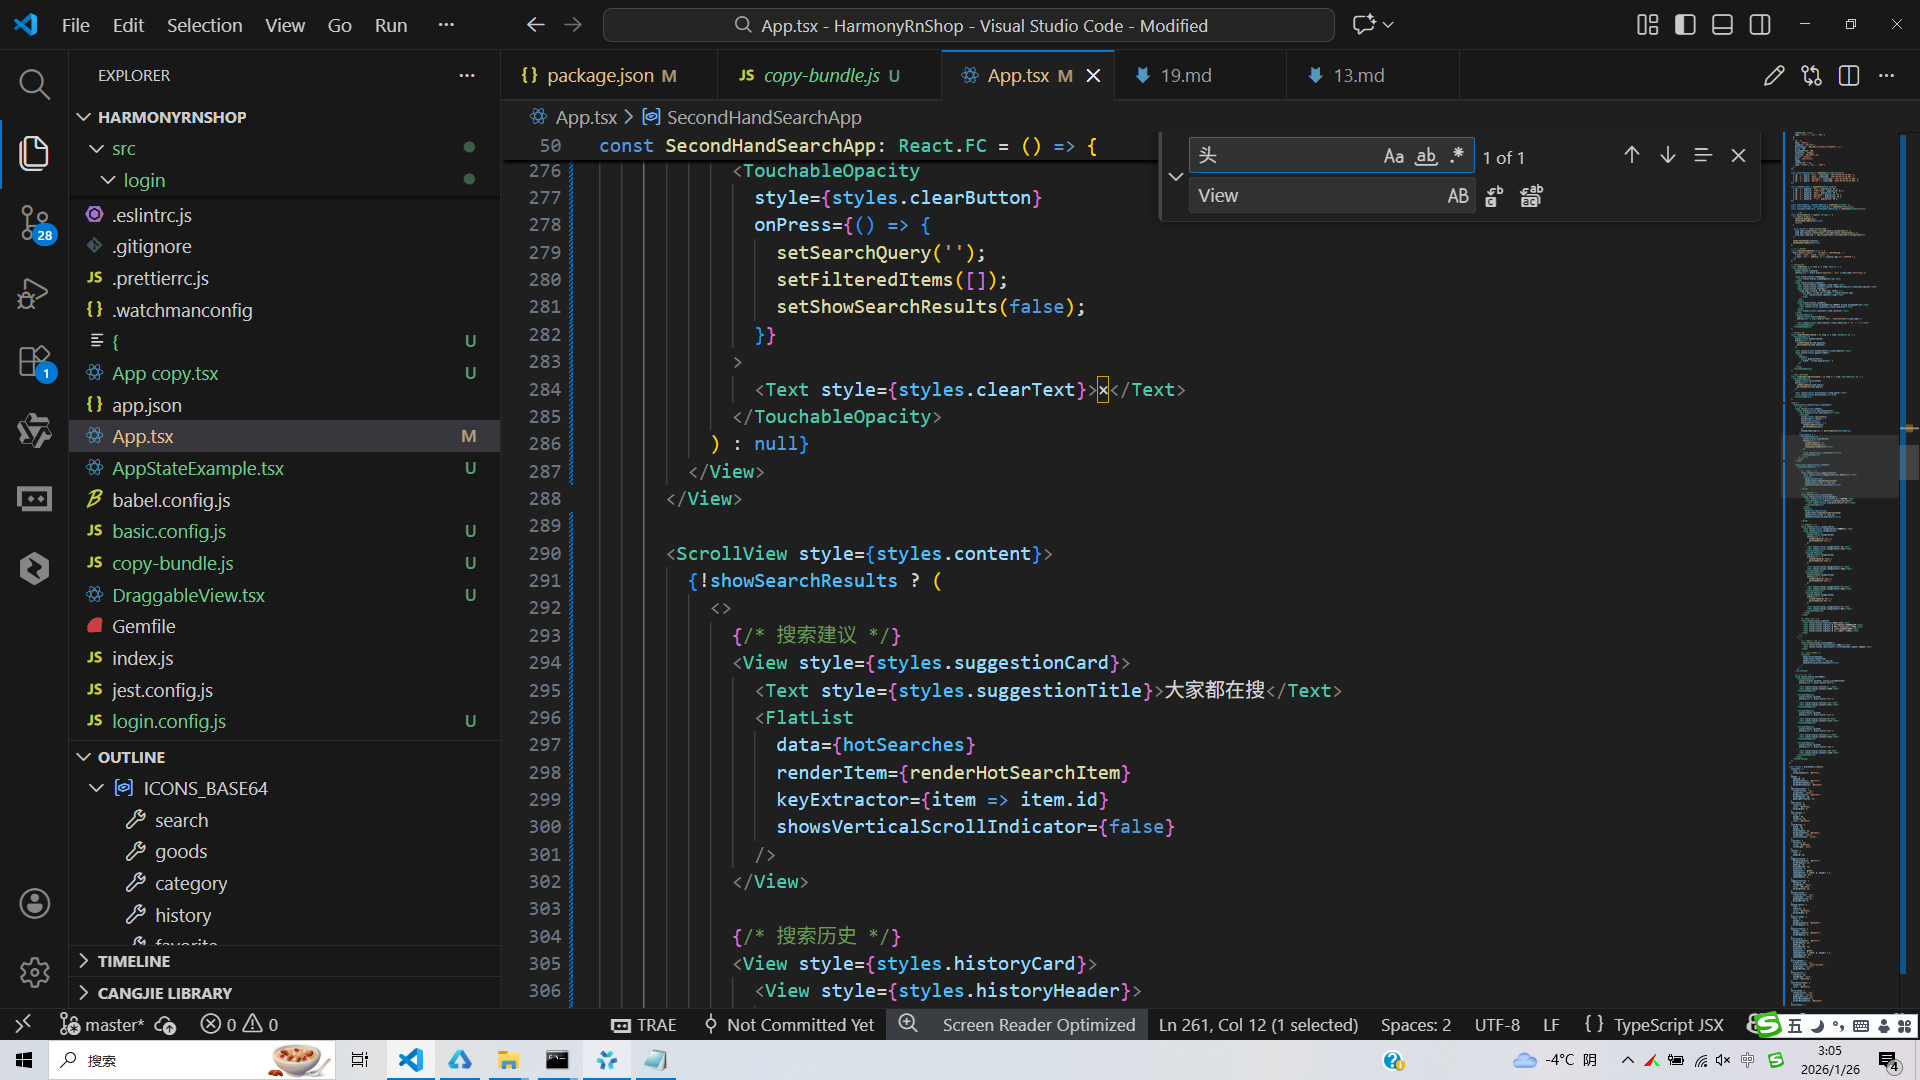Screen dimensions: 1920x1080
Task: Toggle Match Whole Word option
Action: (1426, 156)
